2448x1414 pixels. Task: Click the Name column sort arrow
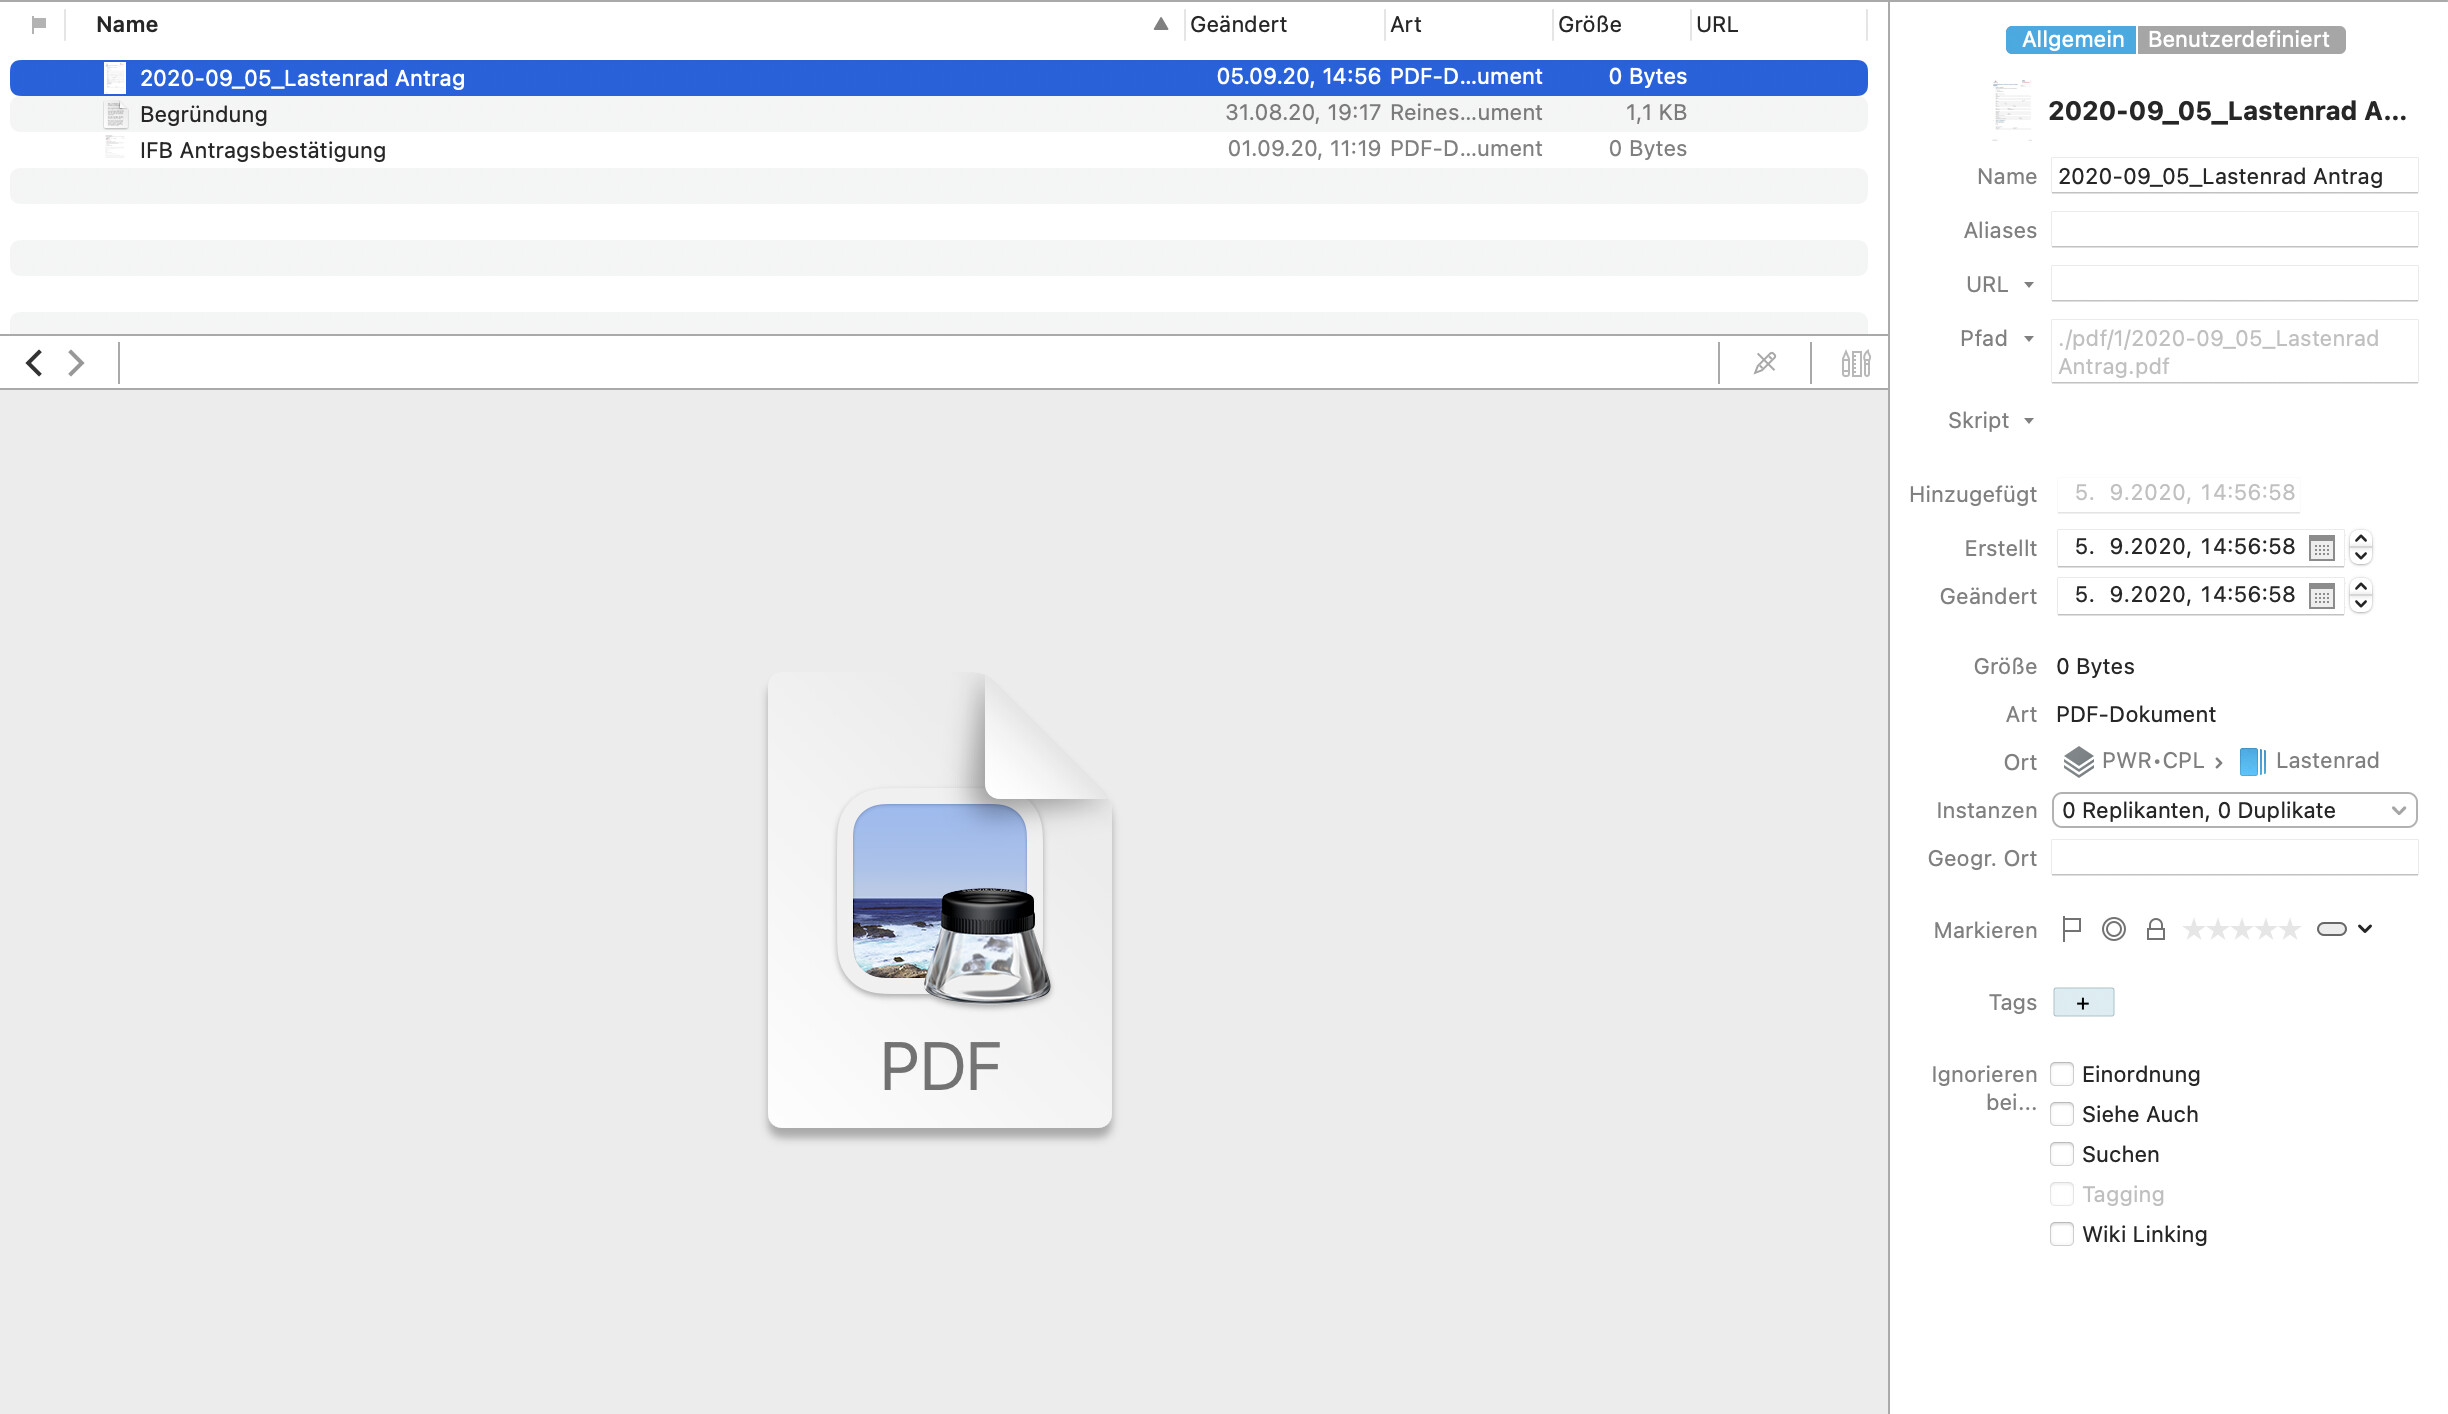coord(1161,24)
